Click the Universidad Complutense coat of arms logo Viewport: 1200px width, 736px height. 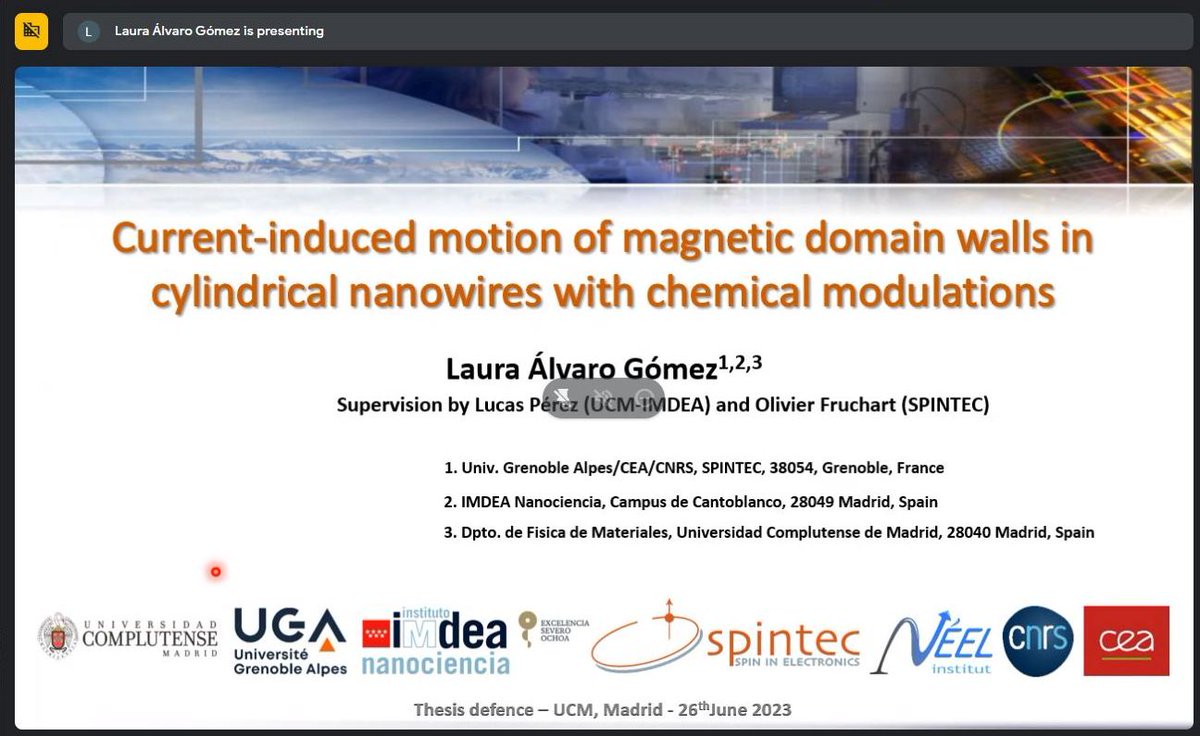click(x=57, y=637)
